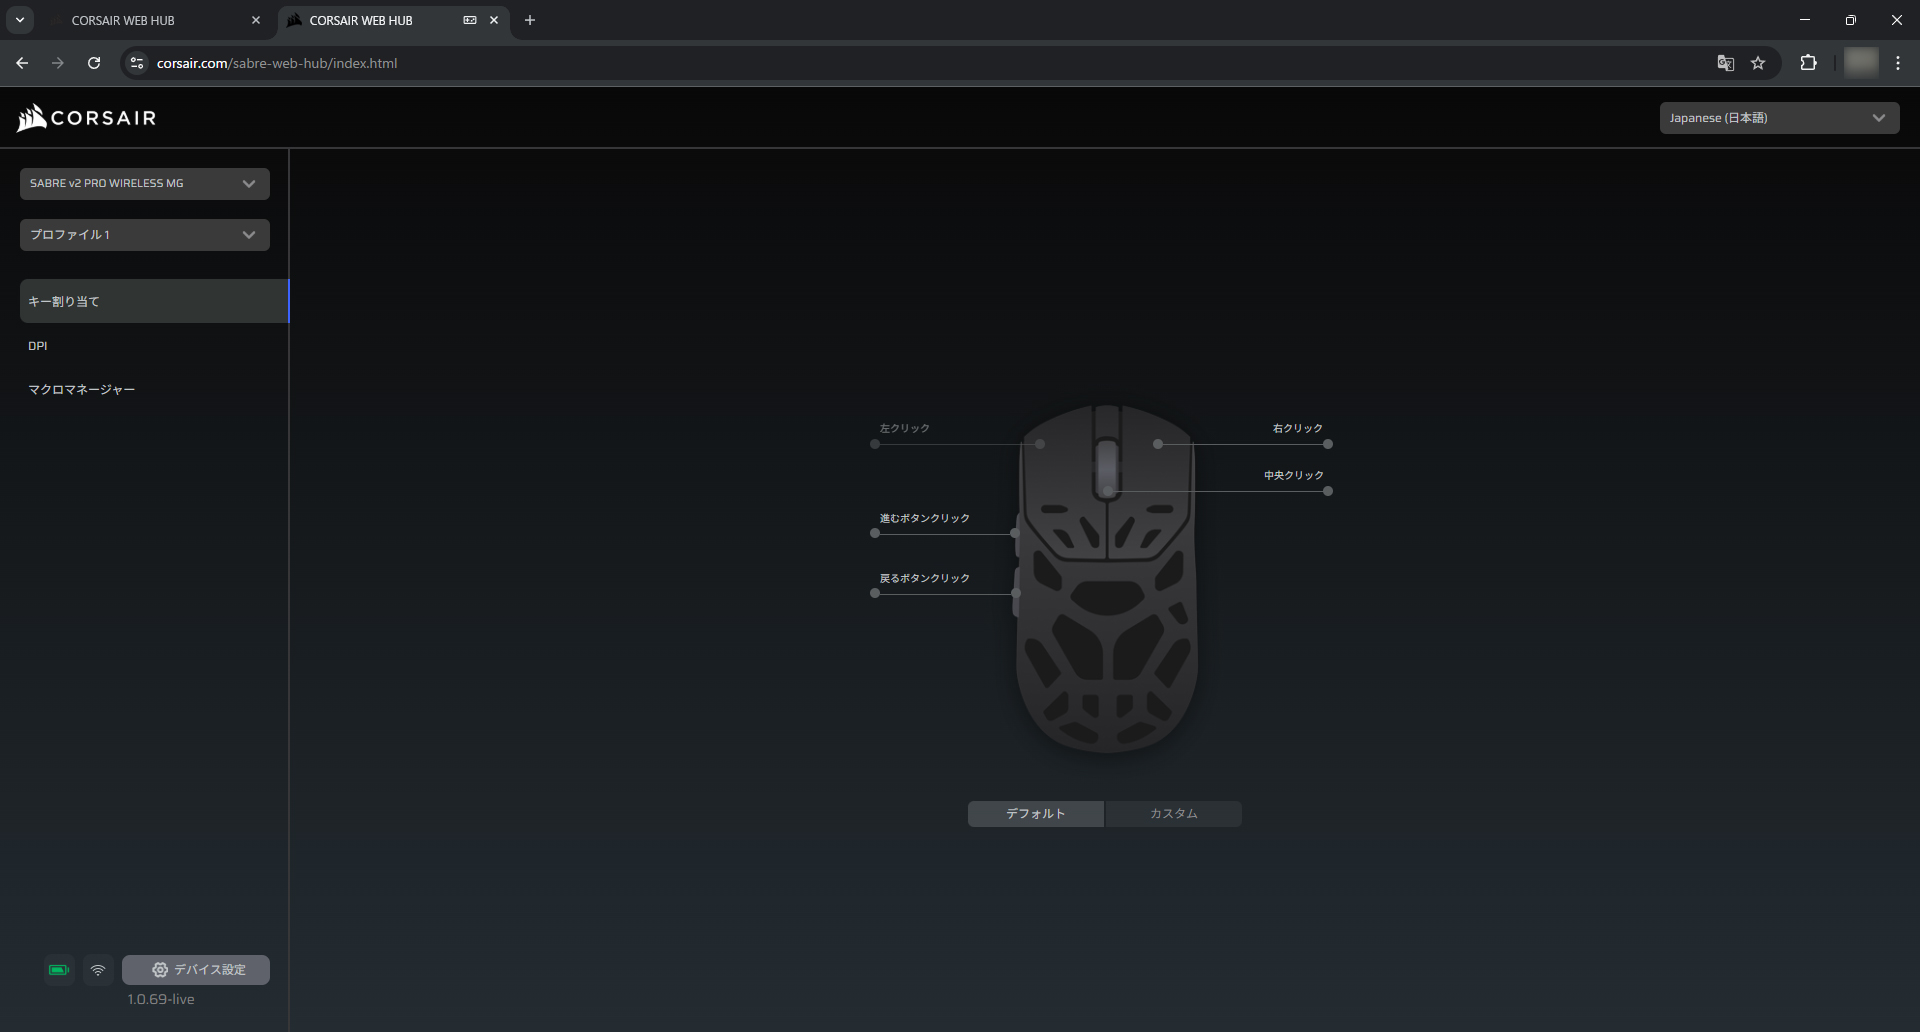The height and width of the screenshot is (1032, 1920).
Task: Click the browser profile avatar icon
Action: 1860,62
